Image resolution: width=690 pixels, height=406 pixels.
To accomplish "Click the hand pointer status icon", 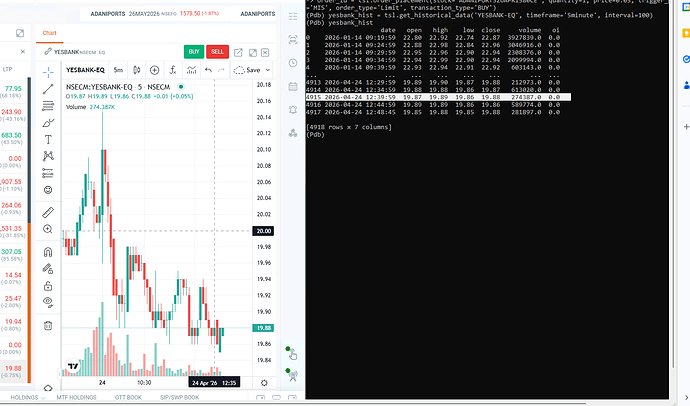I will (292, 353).
